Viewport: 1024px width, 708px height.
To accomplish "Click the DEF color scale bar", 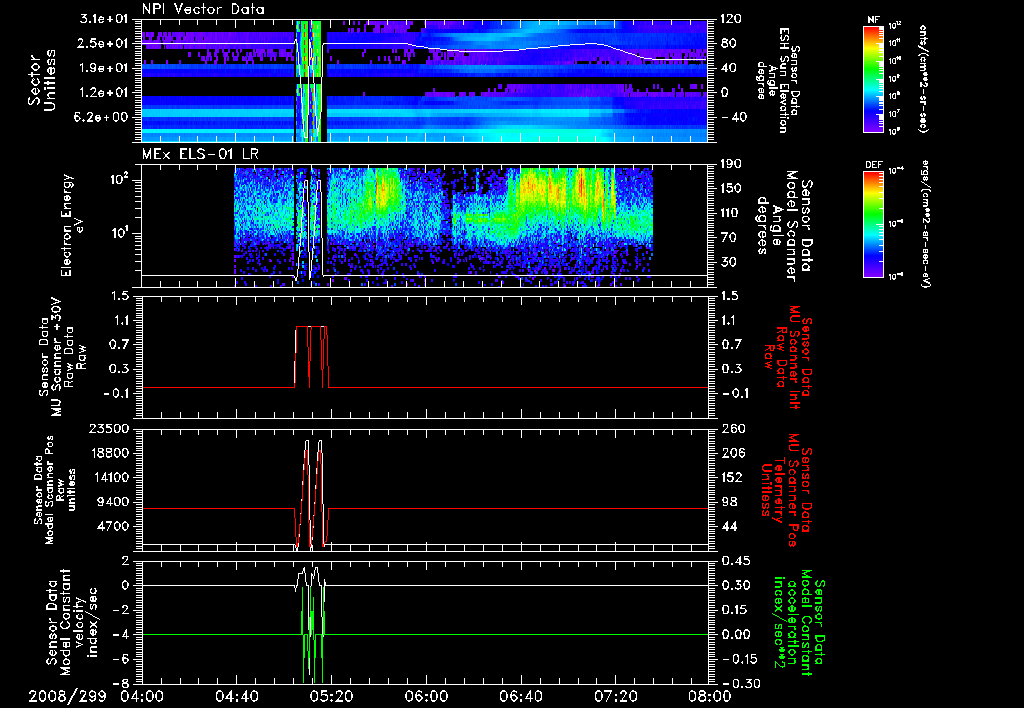I will (x=873, y=223).
